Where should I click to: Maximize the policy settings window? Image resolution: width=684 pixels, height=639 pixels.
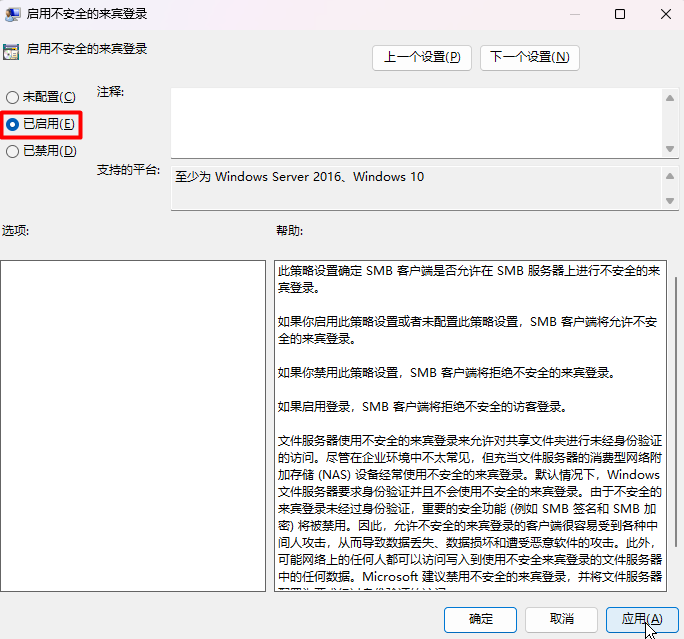620,14
